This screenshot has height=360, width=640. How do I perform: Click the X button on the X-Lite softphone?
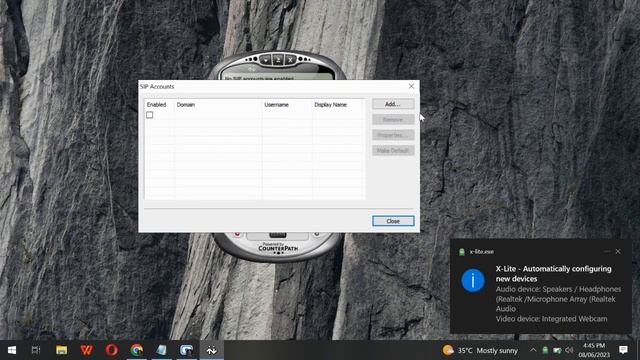290,60
